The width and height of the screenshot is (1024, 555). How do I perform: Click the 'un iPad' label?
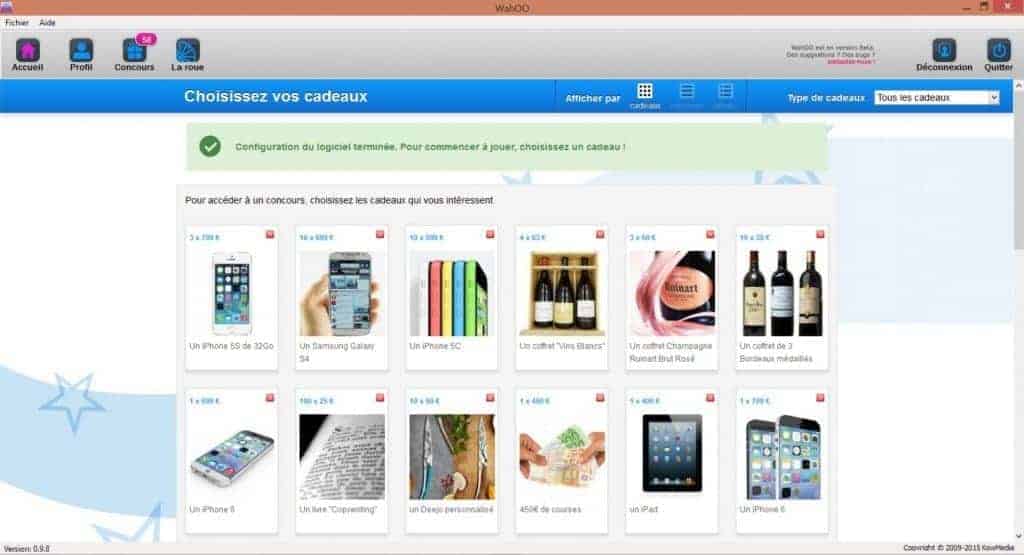(x=643, y=509)
